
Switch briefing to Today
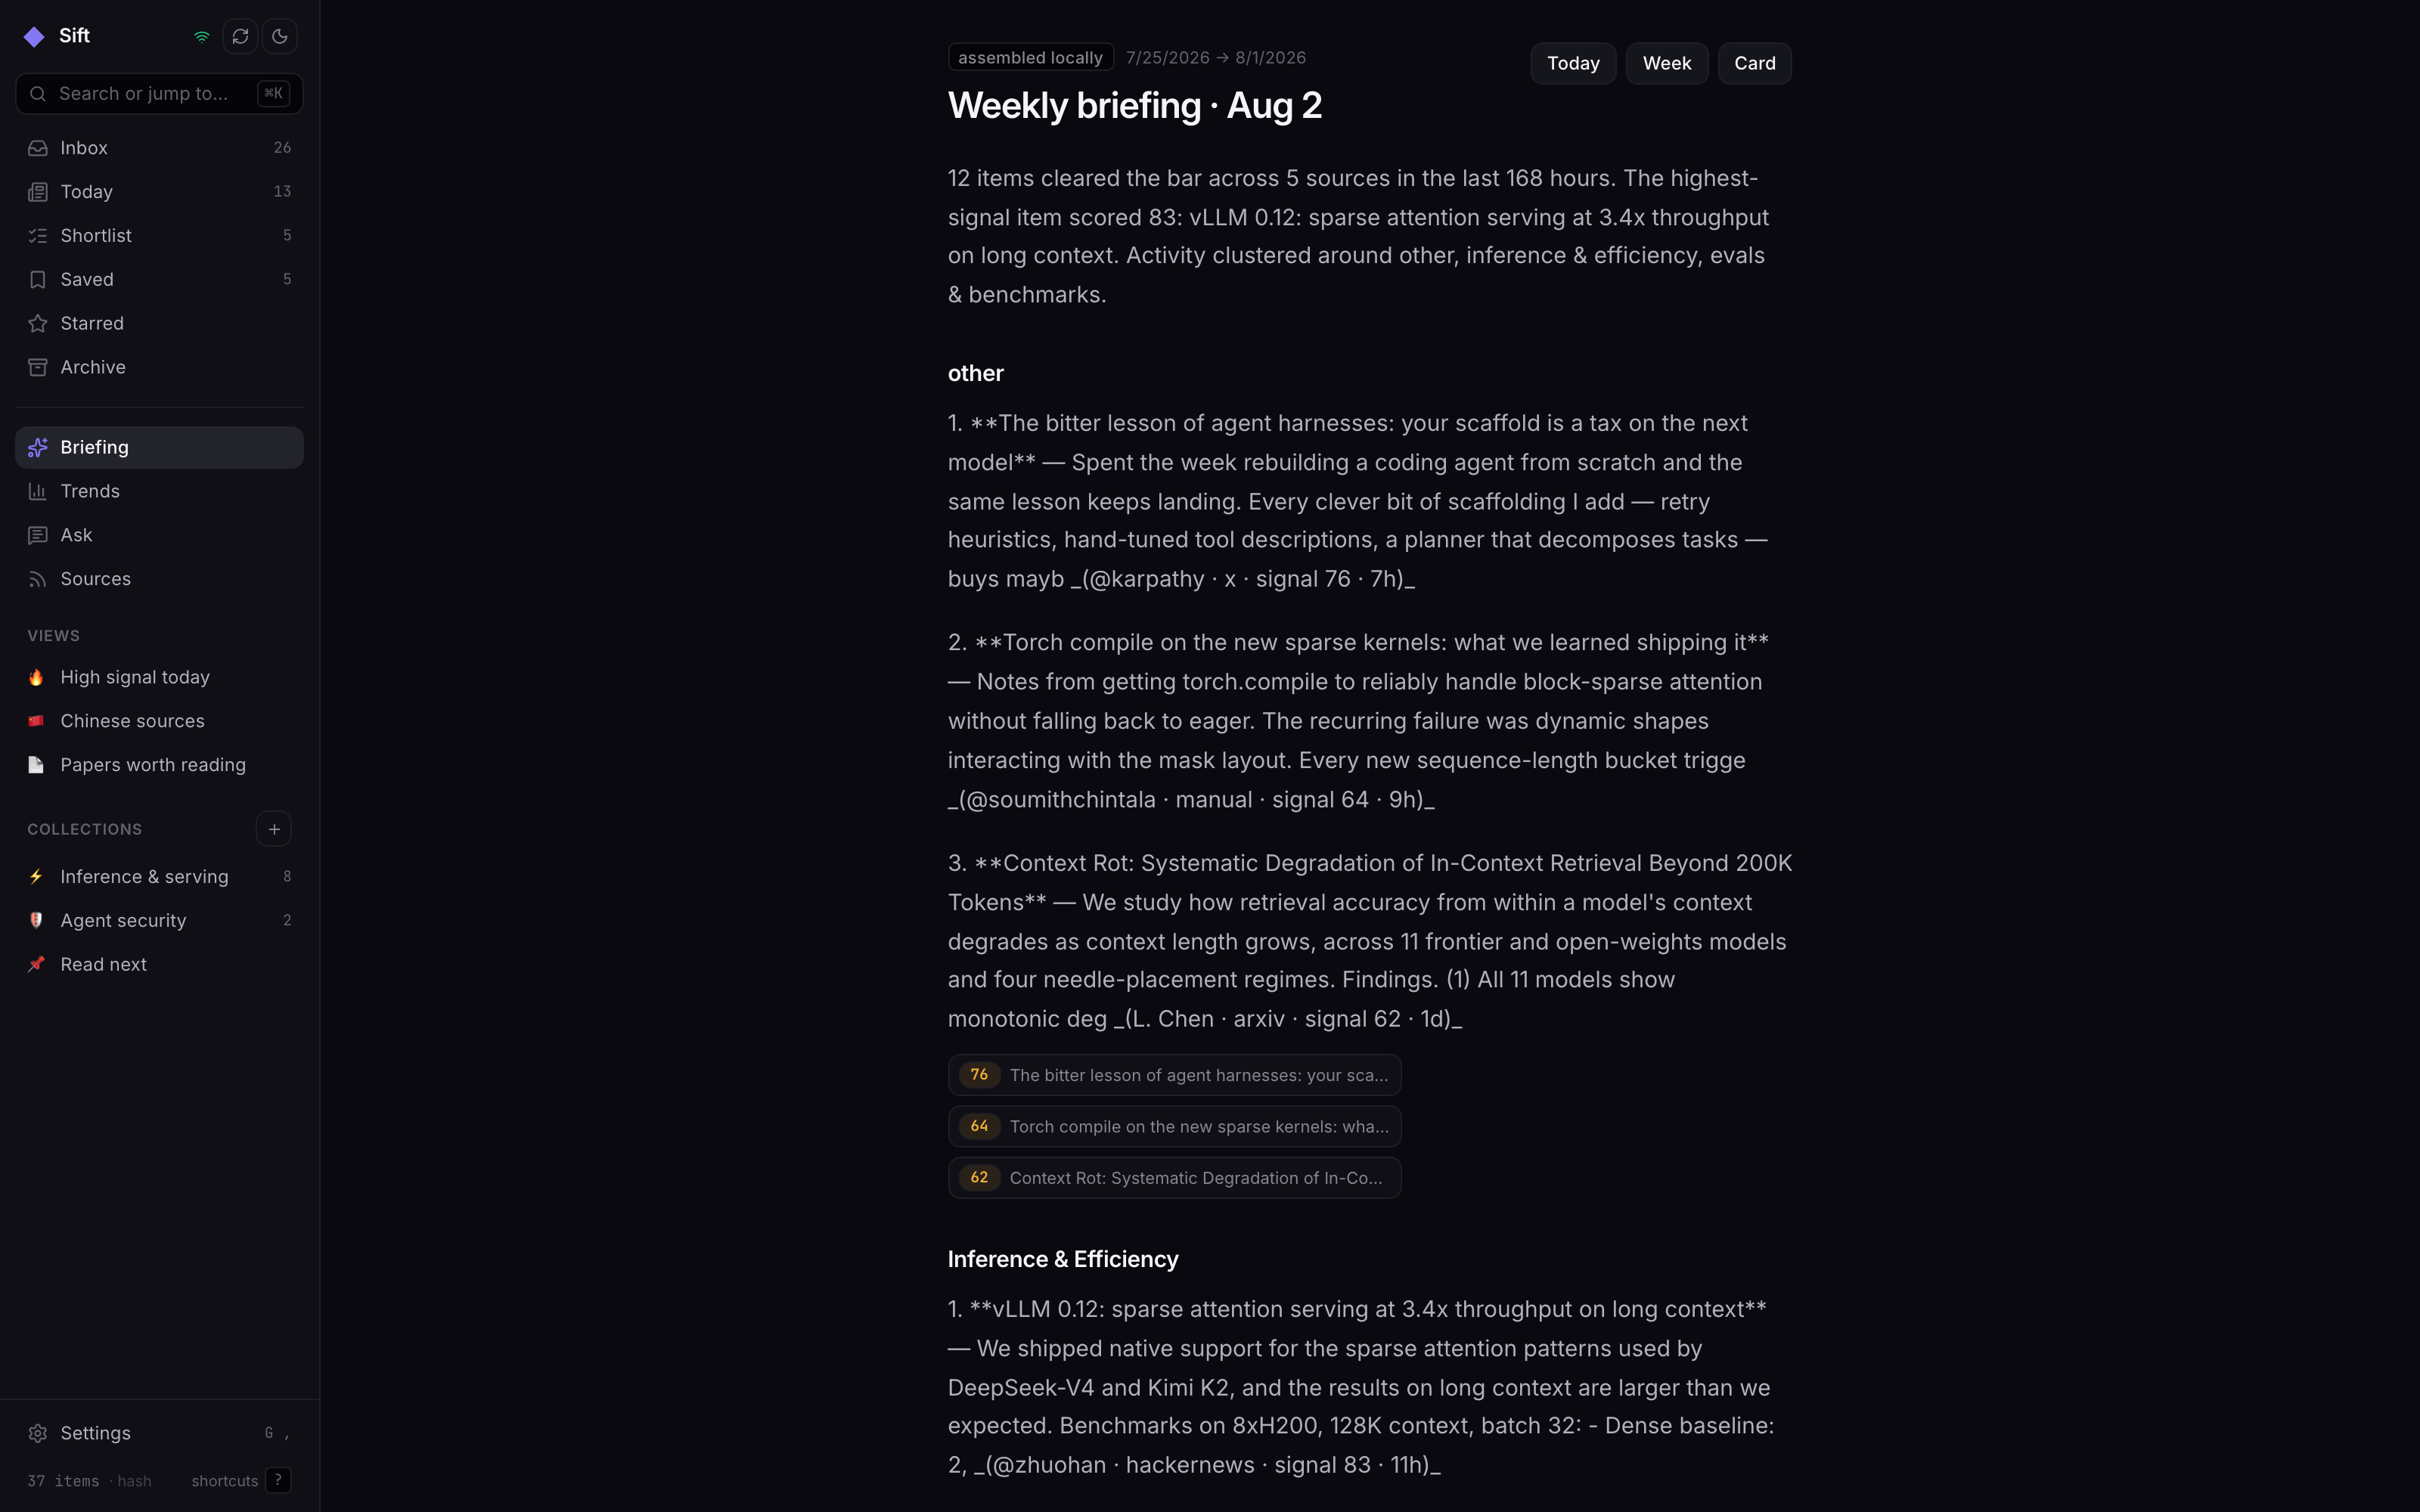(1573, 64)
